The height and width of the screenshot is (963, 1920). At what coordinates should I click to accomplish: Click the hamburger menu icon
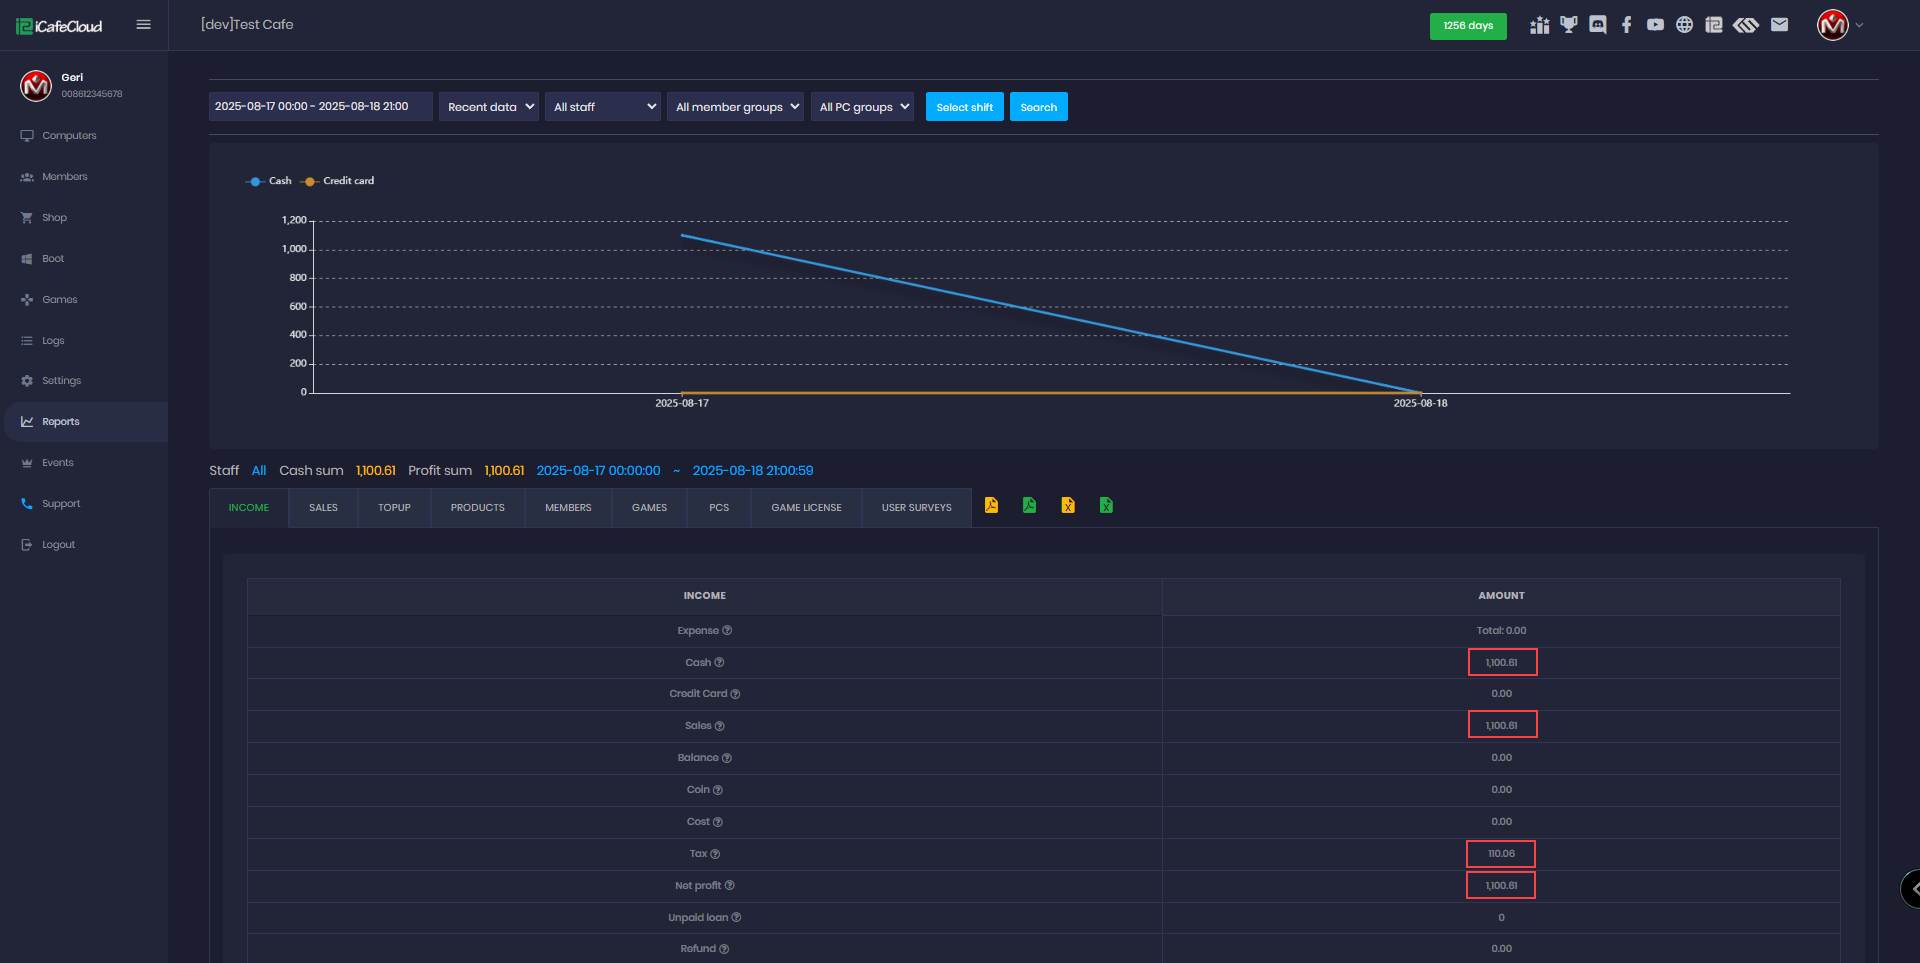(x=143, y=25)
